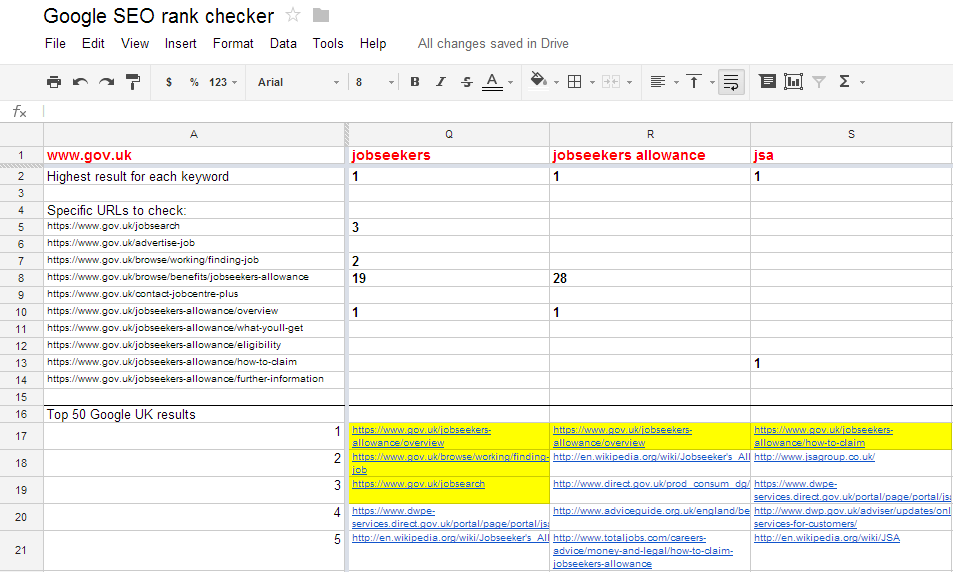Click the functions sigma icon

[x=844, y=81]
